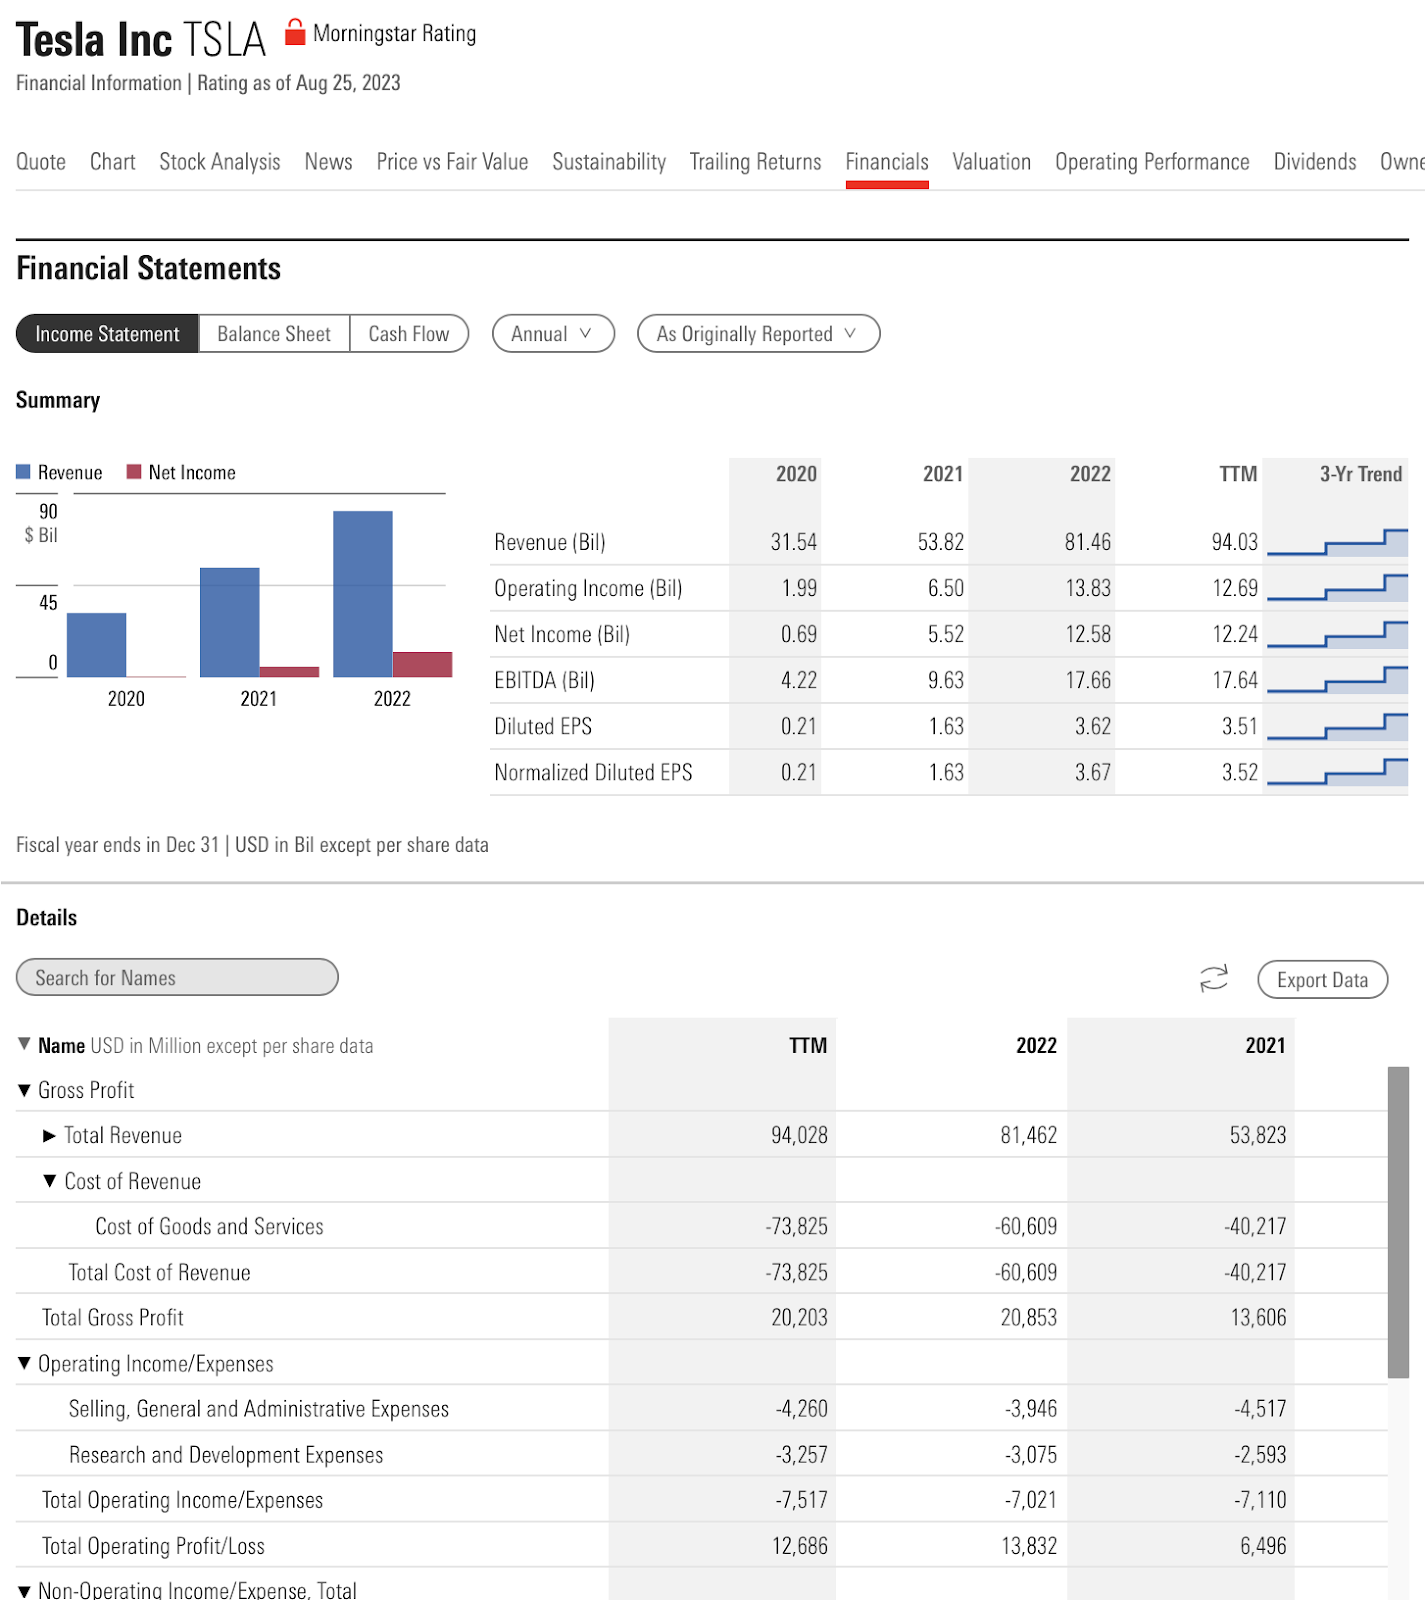Viewport: 1425px width, 1600px height.
Task: Click the 2022 revenue bar in chart
Action: coord(363,594)
